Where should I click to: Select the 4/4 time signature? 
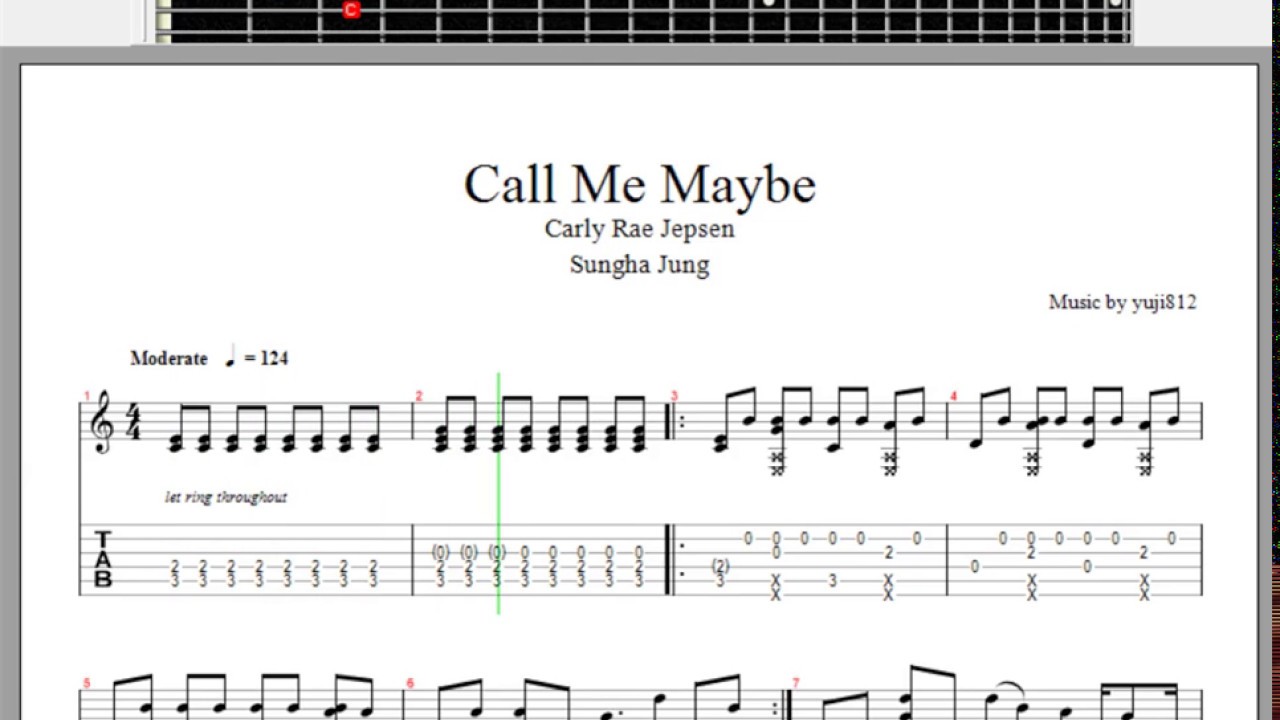coord(133,425)
